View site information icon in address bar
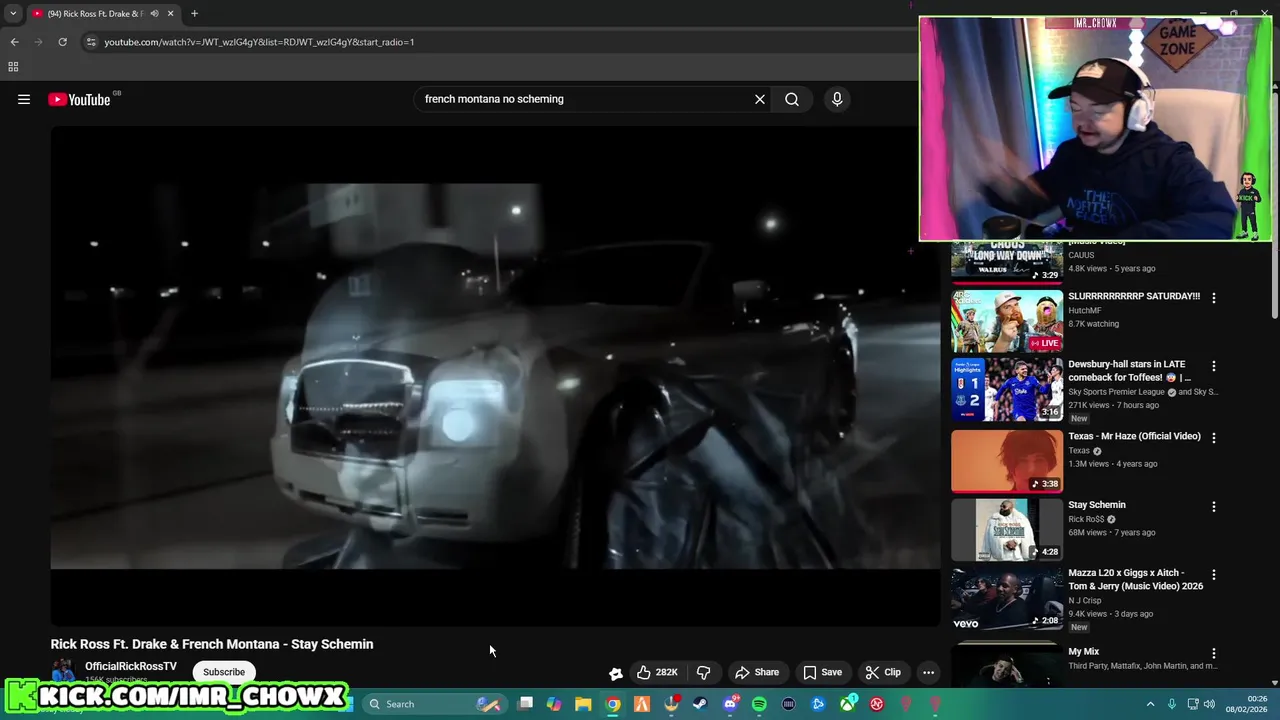 (x=90, y=42)
